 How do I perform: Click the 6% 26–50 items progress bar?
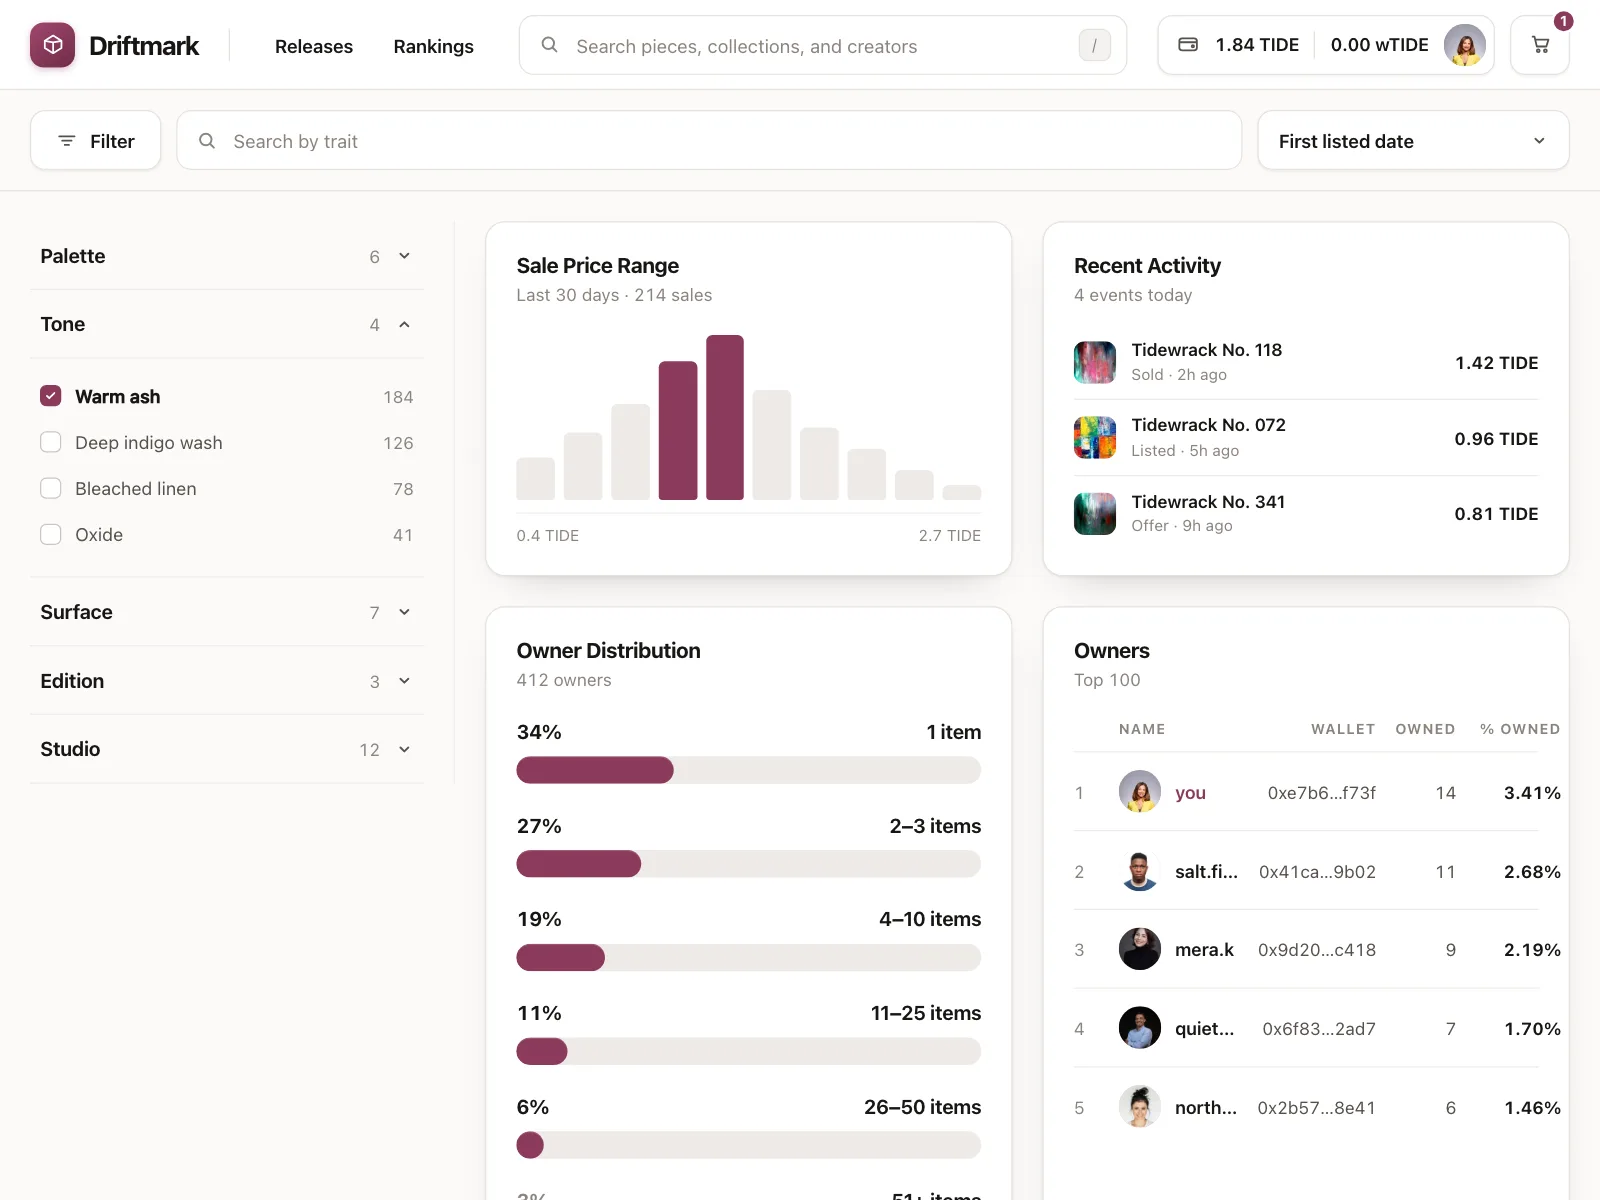748,1145
